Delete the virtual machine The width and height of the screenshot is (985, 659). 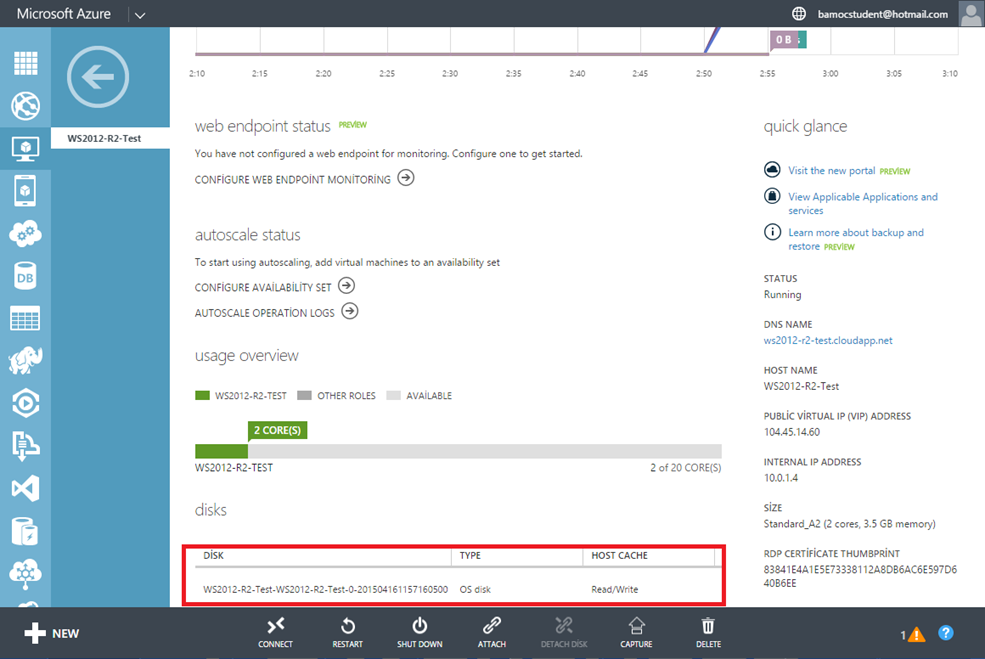708,633
